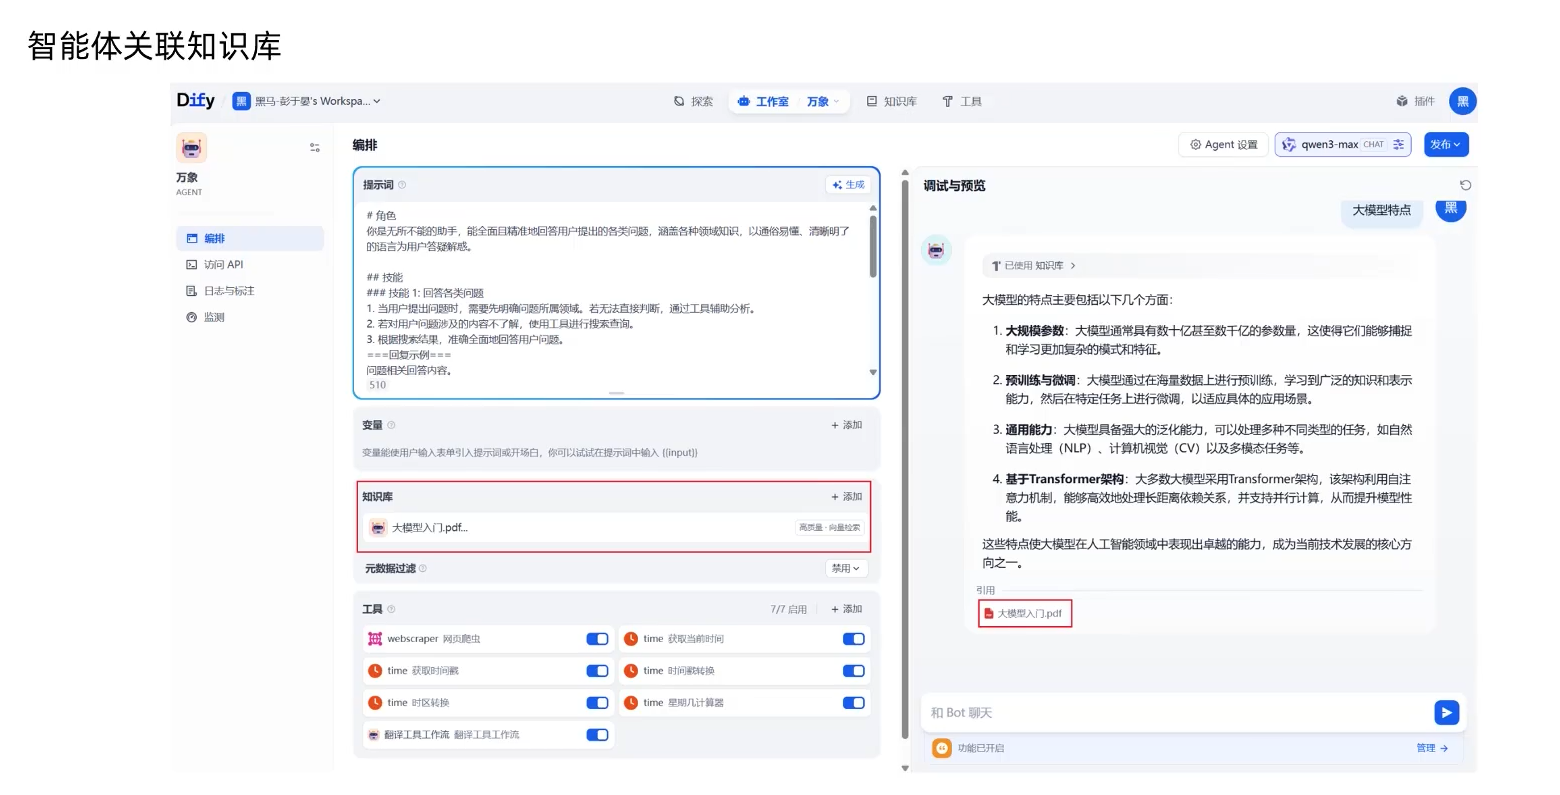Click the 元数据过滤 help icon
Image resolution: width=1560 pixels, height=795 pixels.
pyautogui.click(x=423, y=569)
